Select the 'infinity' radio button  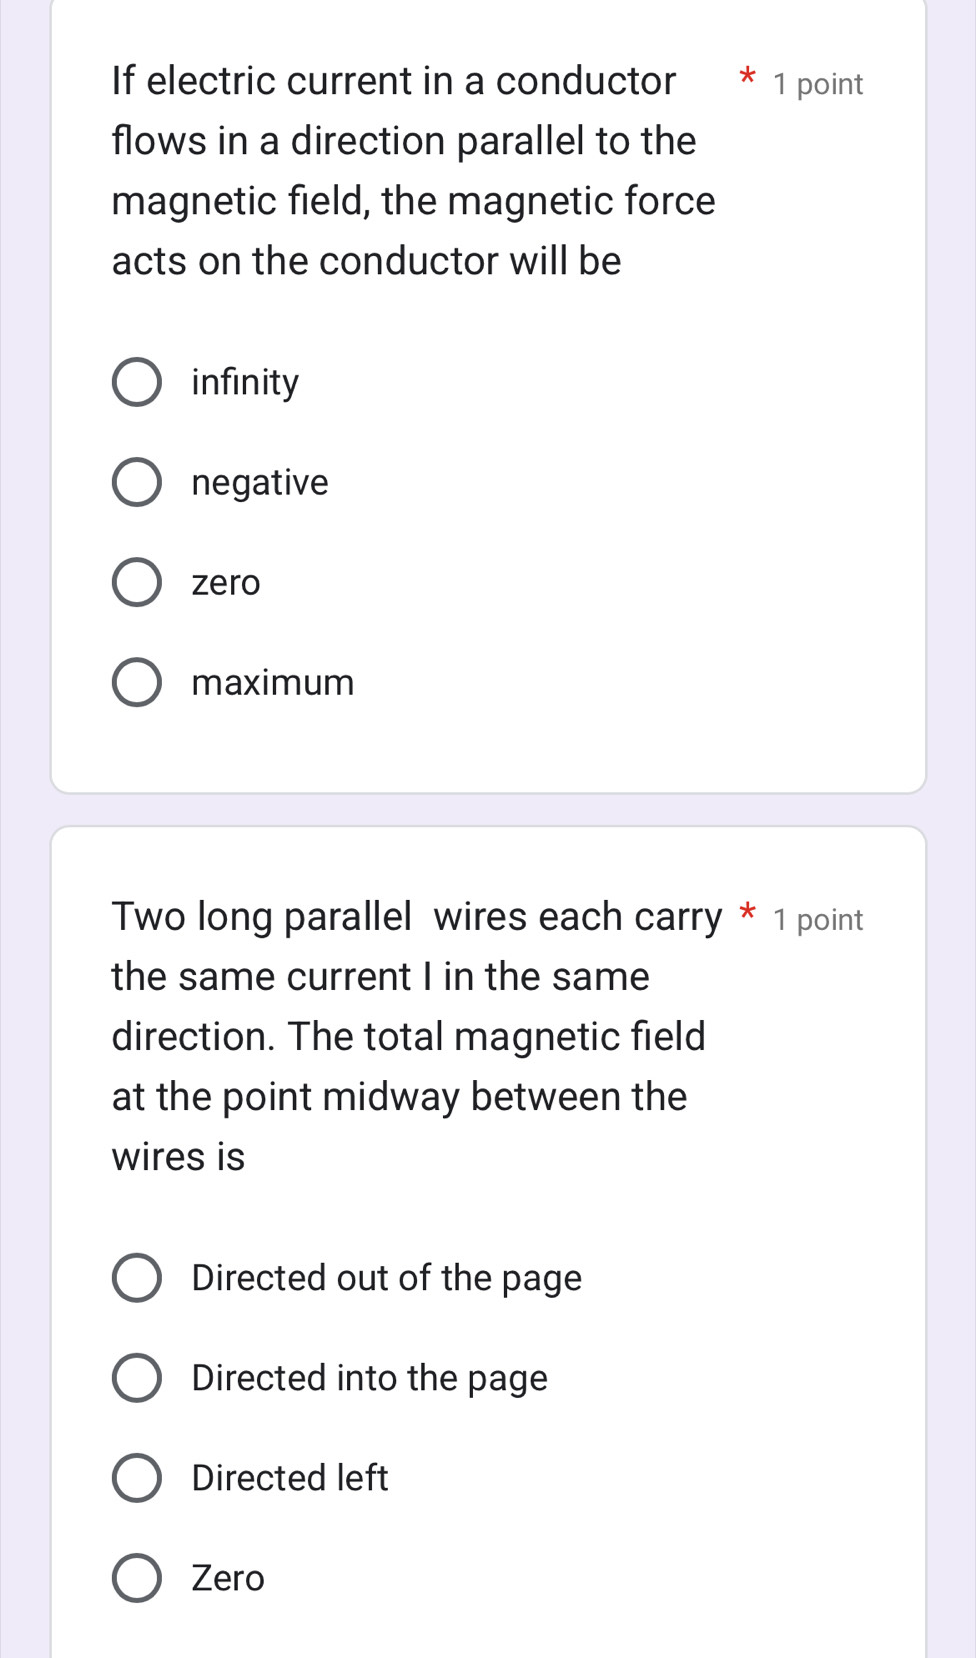136,382
